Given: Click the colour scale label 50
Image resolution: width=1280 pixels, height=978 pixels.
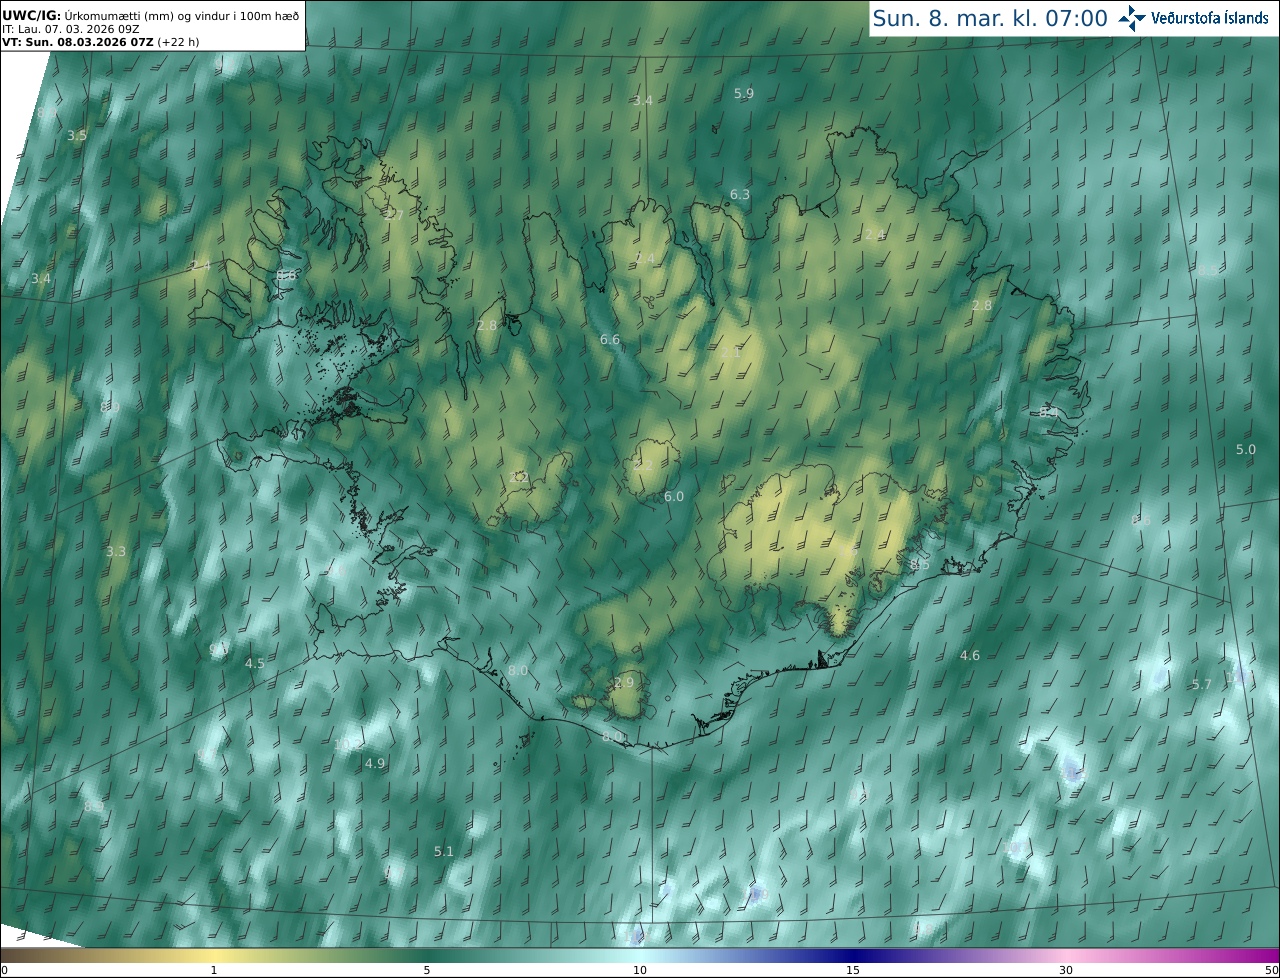Looking at the screenshot, I should (x=1271, y=971).
